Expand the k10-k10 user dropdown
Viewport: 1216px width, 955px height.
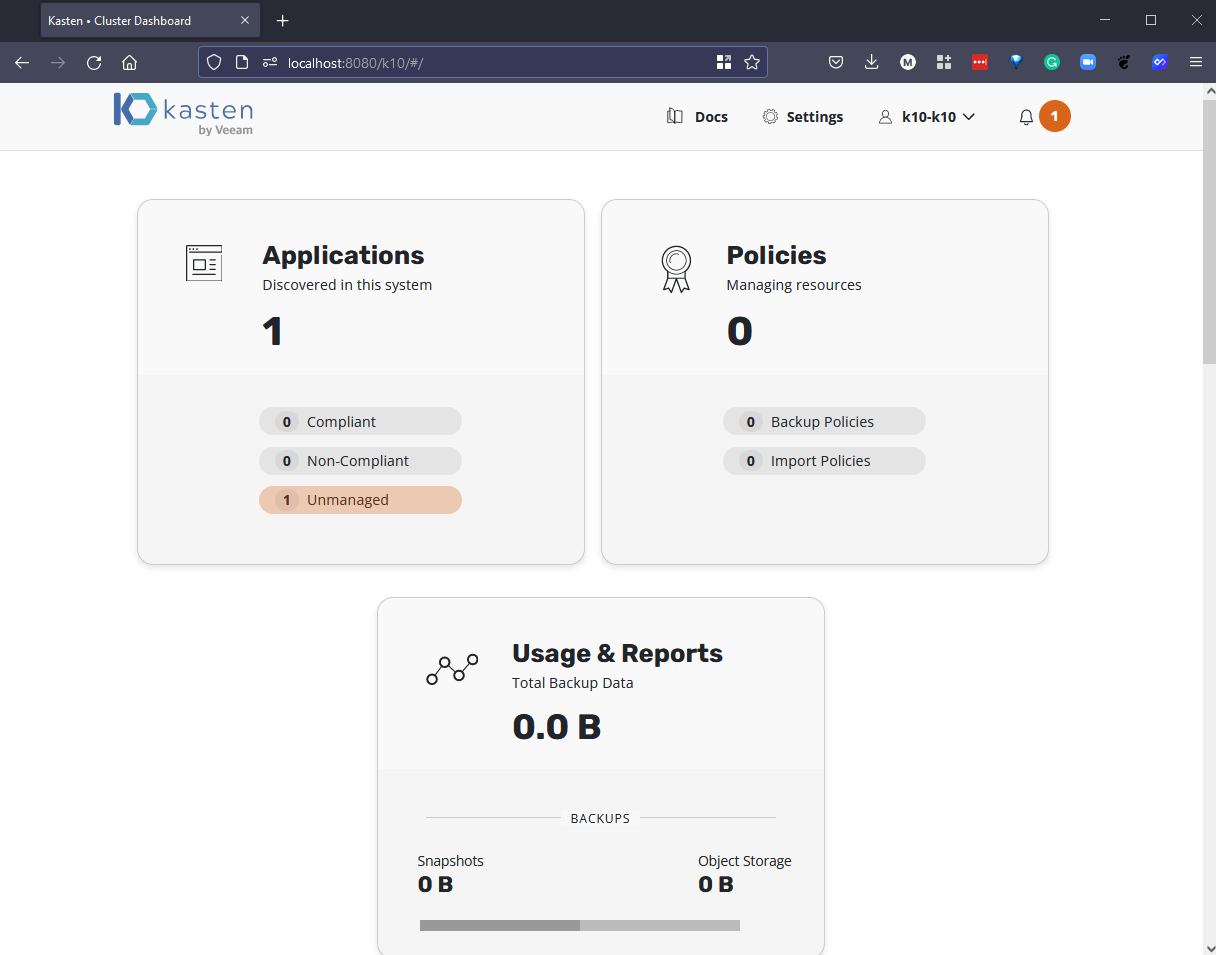(x=927, y=117)
